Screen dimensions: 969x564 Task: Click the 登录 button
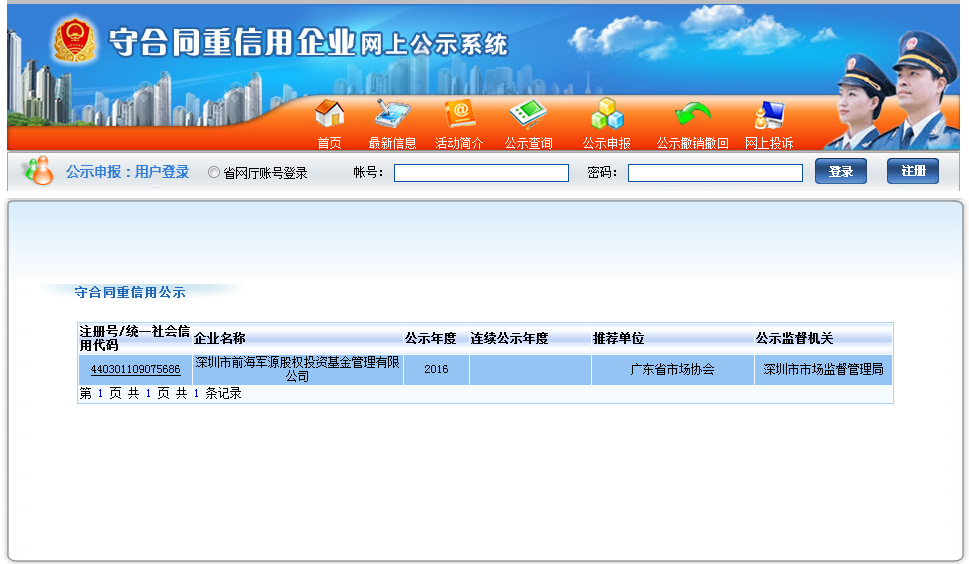tap(841, 171)
